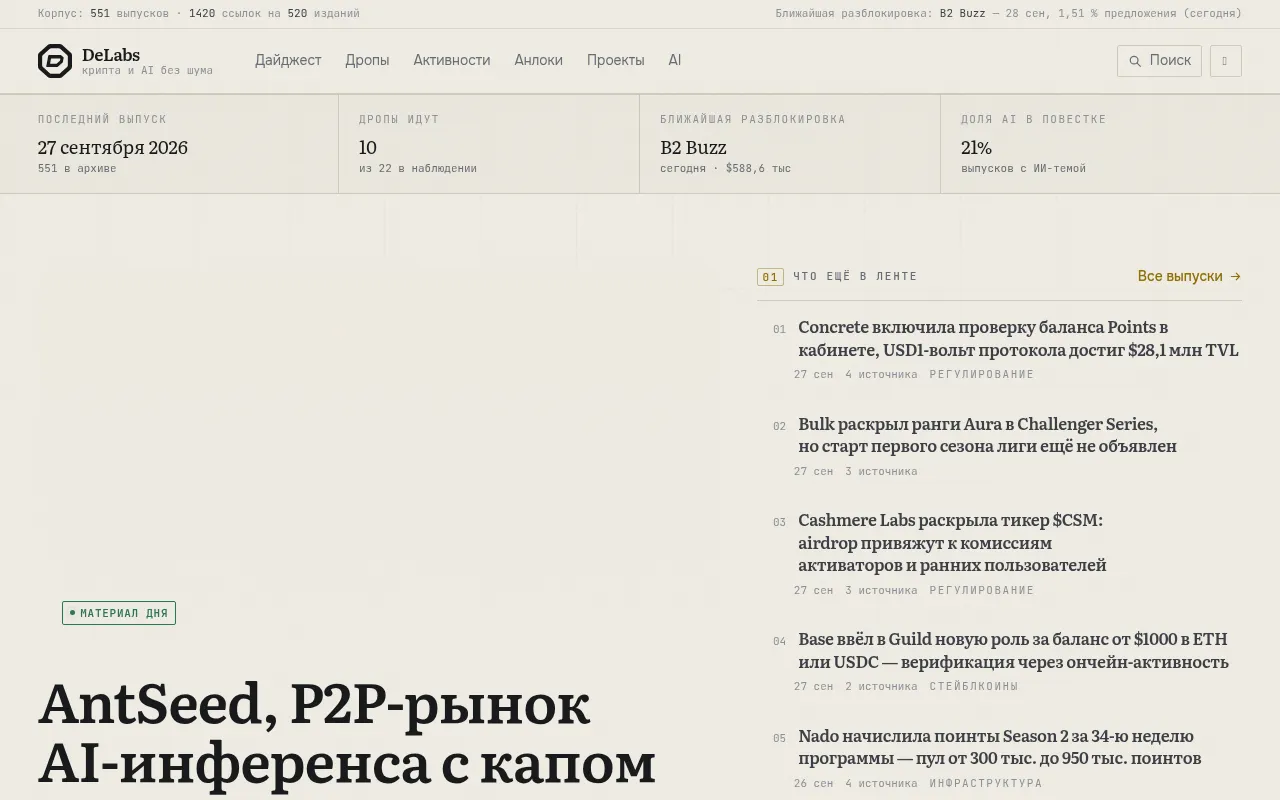Click 'Корпус: 551 выпусков' text in top bar
The image size is (1280, 800).
[103, 14]
